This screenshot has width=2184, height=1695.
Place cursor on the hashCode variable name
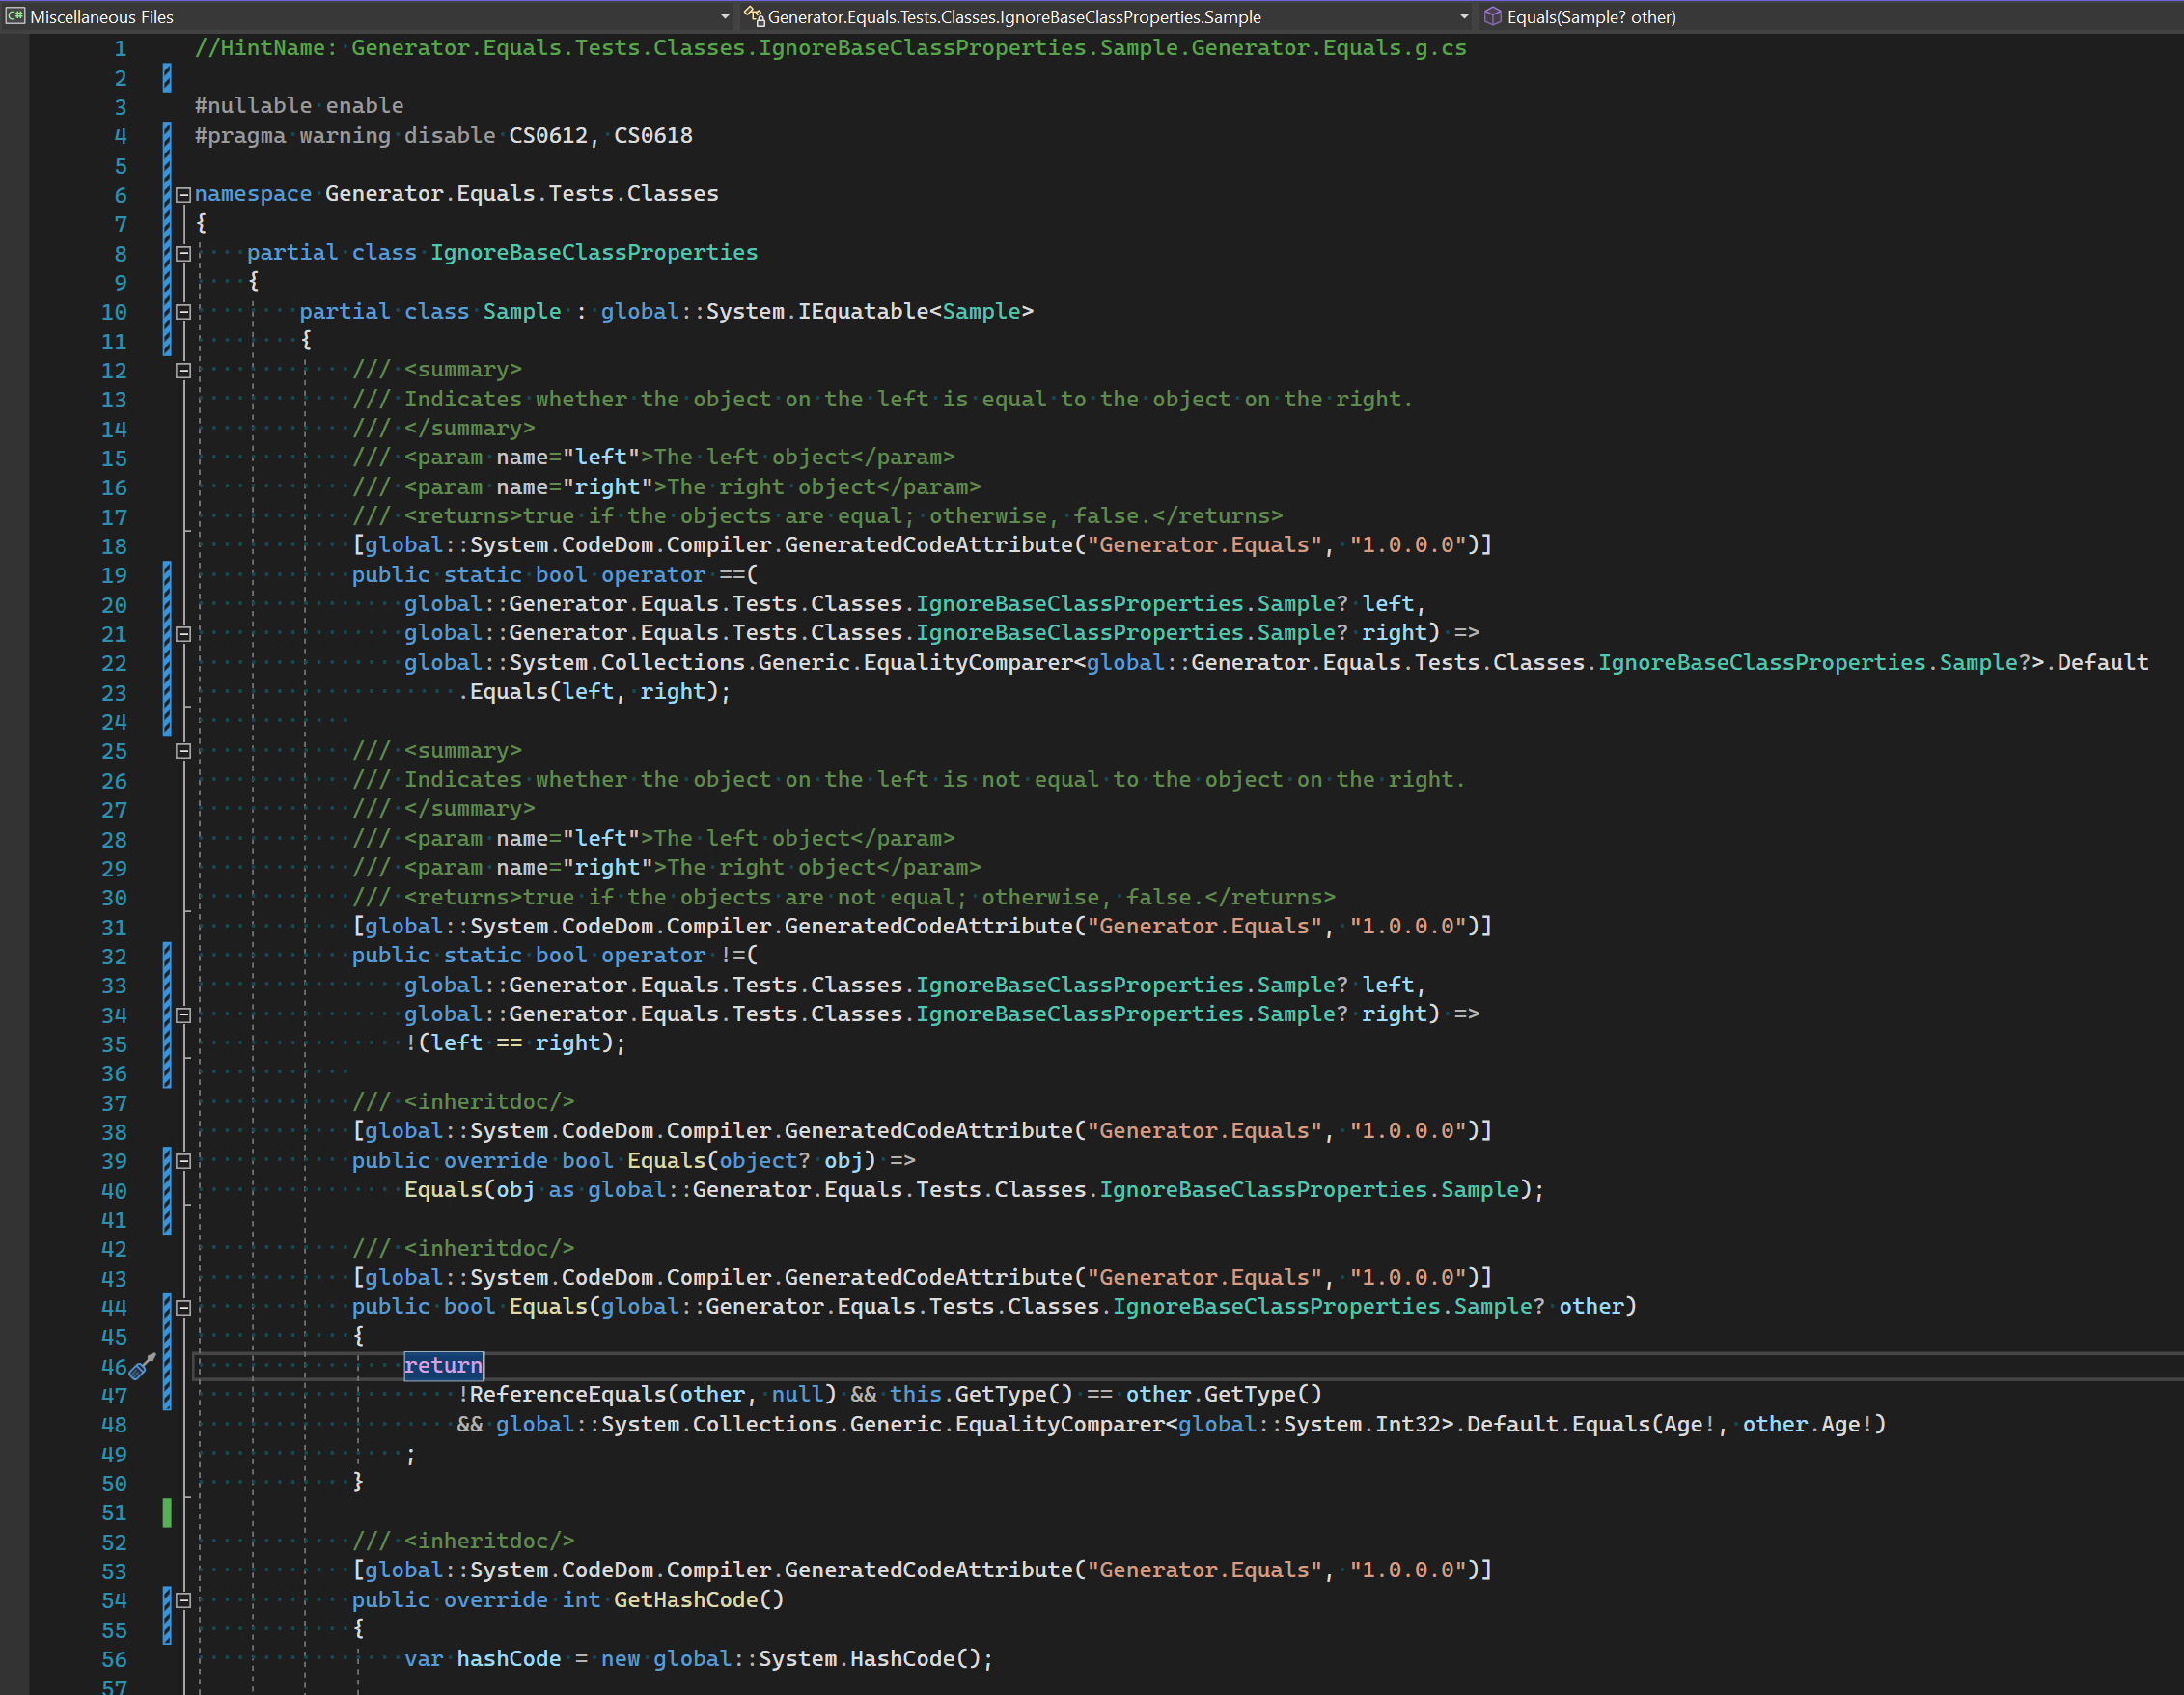(508, 1658)
